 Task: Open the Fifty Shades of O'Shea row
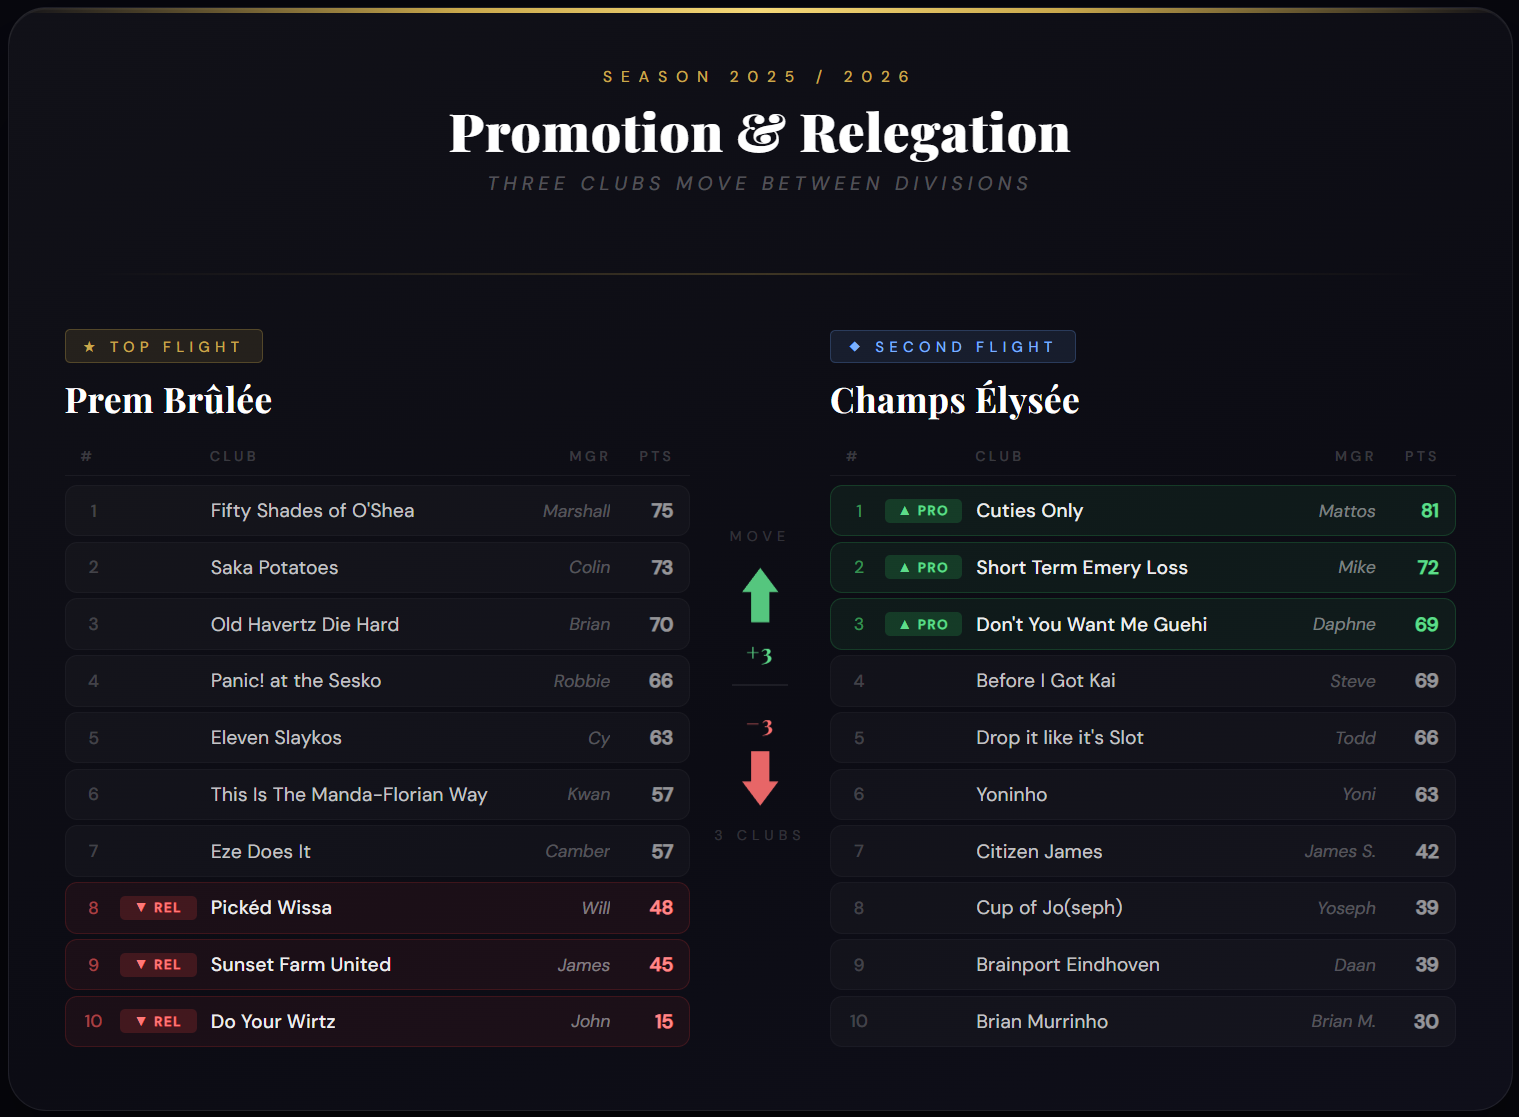pyautogui.click(x=377, y=511)
